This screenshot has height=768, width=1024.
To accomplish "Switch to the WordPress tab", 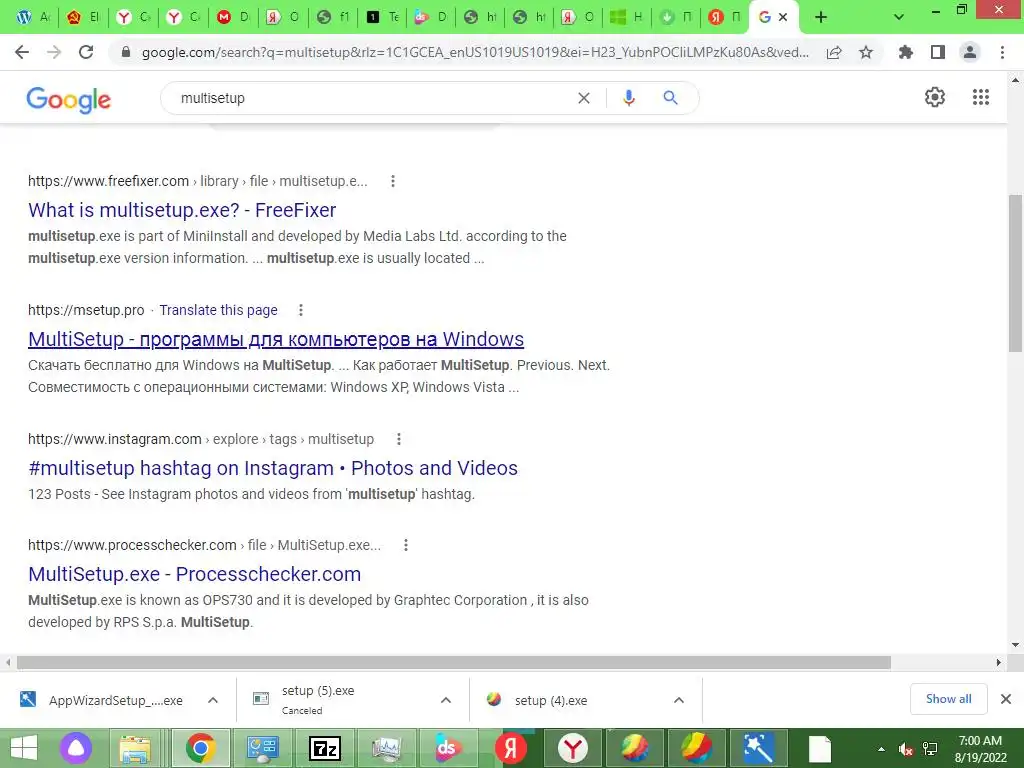I will [x=33, y=17].
